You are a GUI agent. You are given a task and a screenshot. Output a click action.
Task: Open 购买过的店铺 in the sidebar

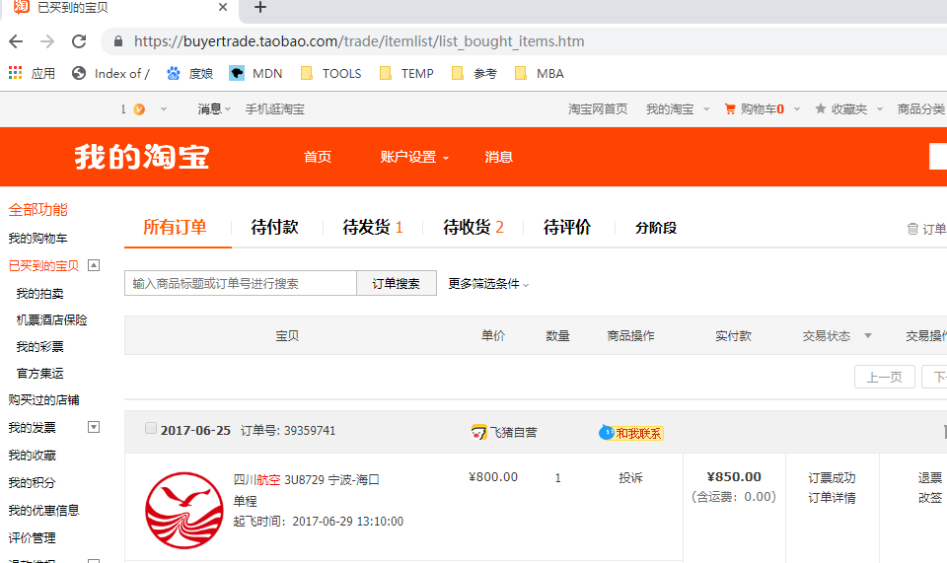pos(43,400)
